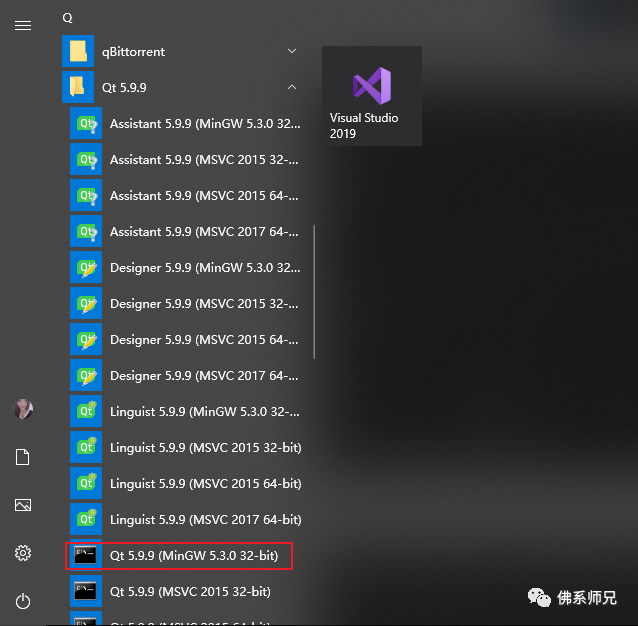
Task: Click Linguist 5.9.9 (MinGW 5.3.0 32-... text
Action: (205, 412)
